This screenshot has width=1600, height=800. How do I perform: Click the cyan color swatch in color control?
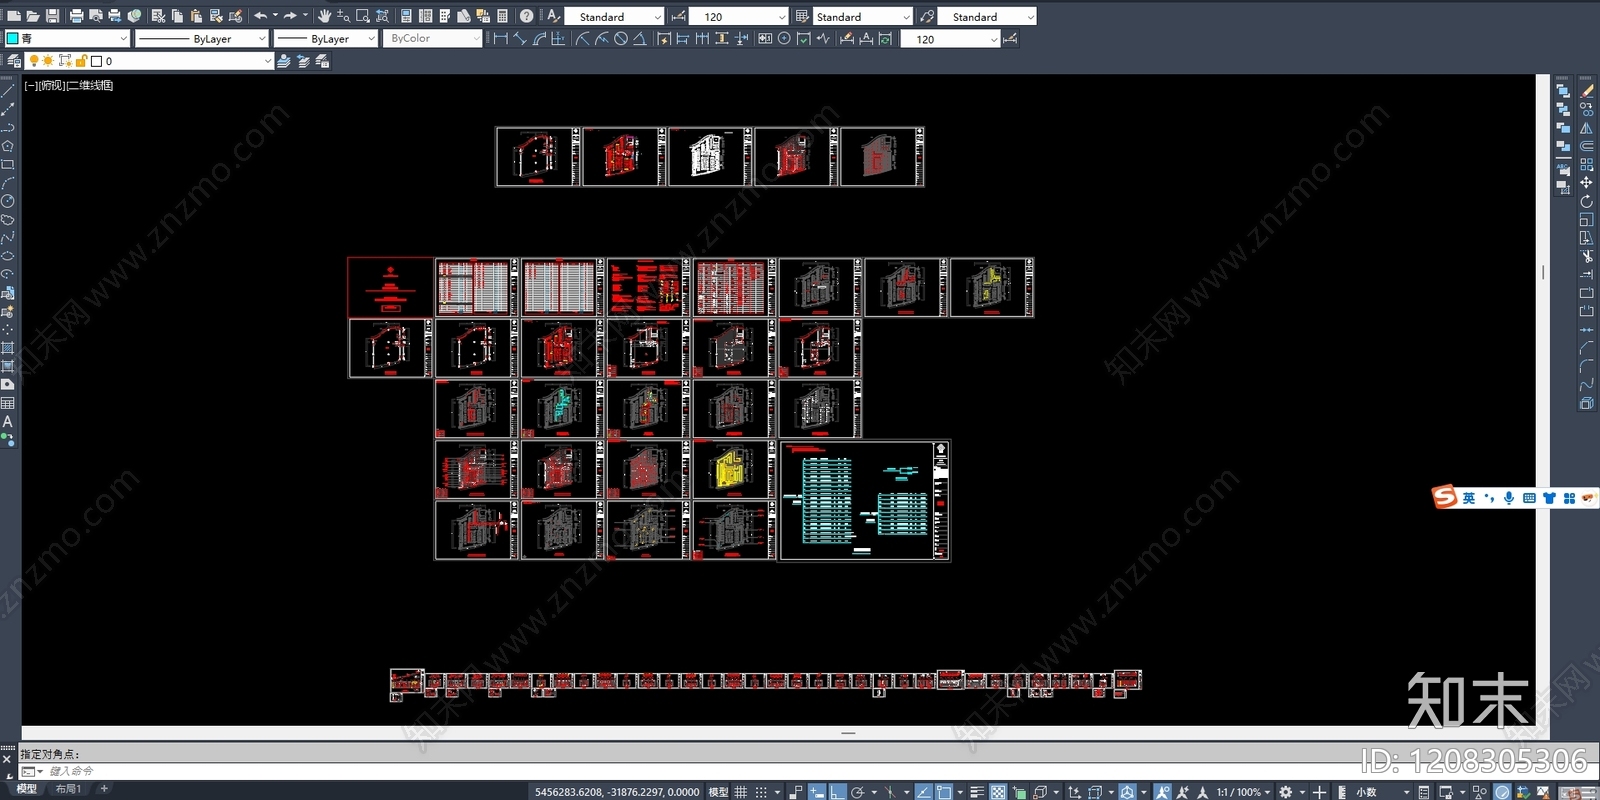[13, 39]
